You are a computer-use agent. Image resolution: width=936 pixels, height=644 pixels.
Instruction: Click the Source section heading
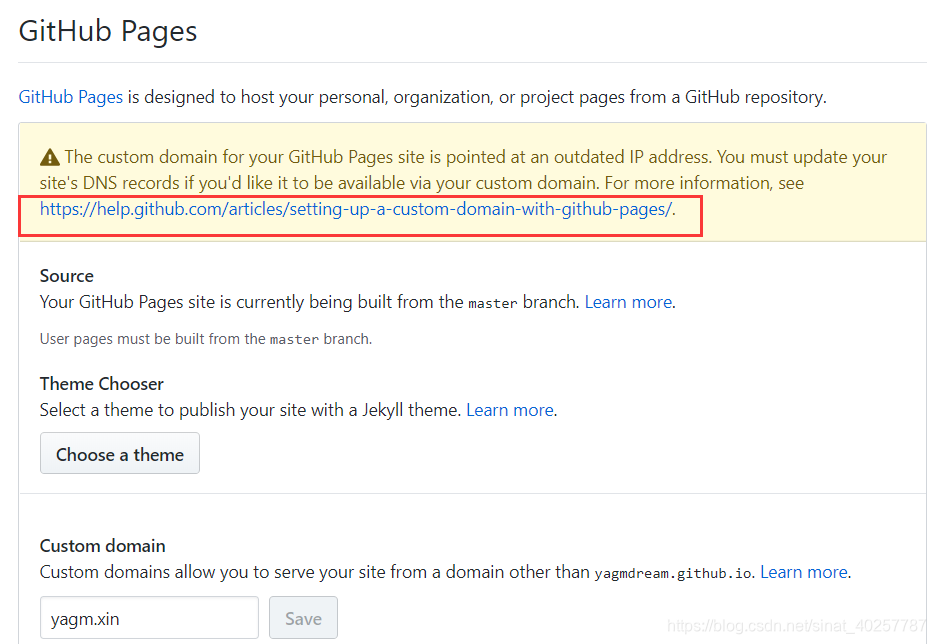pyautogui.click(x=67, y=276)
